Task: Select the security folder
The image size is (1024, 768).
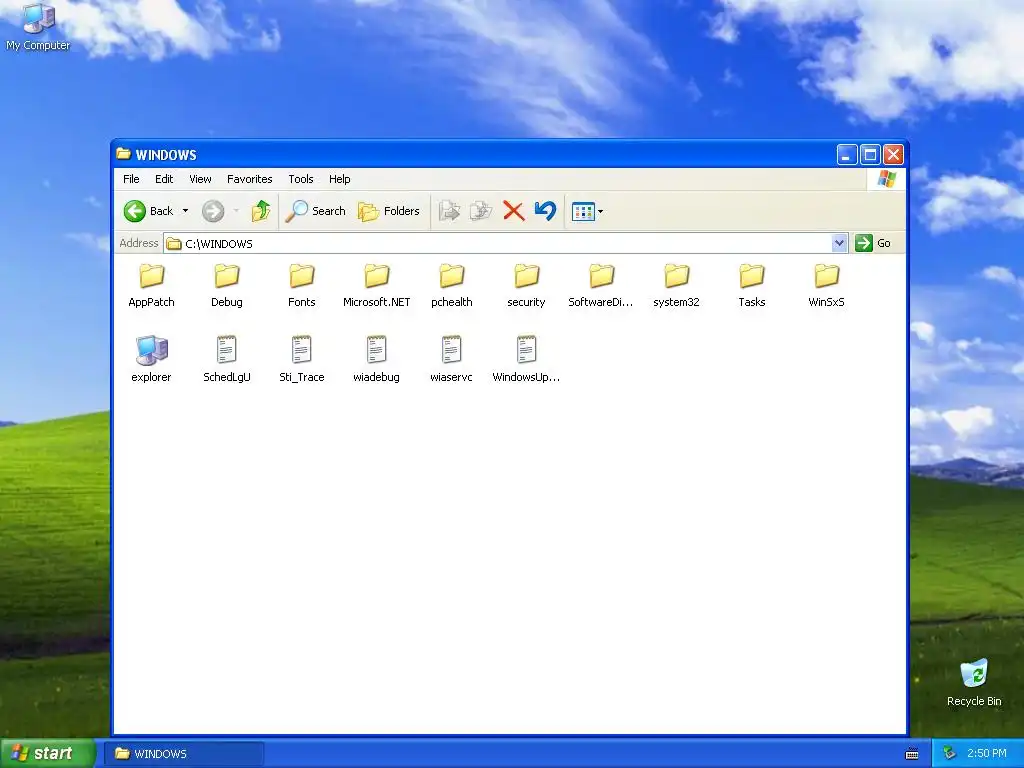Action: [526, 285]
